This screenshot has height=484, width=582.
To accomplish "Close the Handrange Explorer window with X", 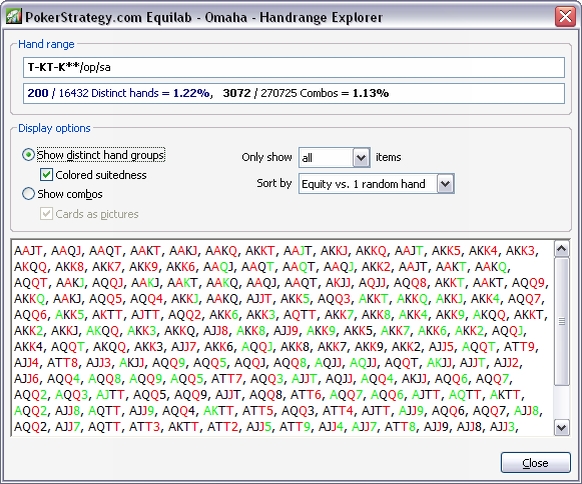I will coord(565,17).
